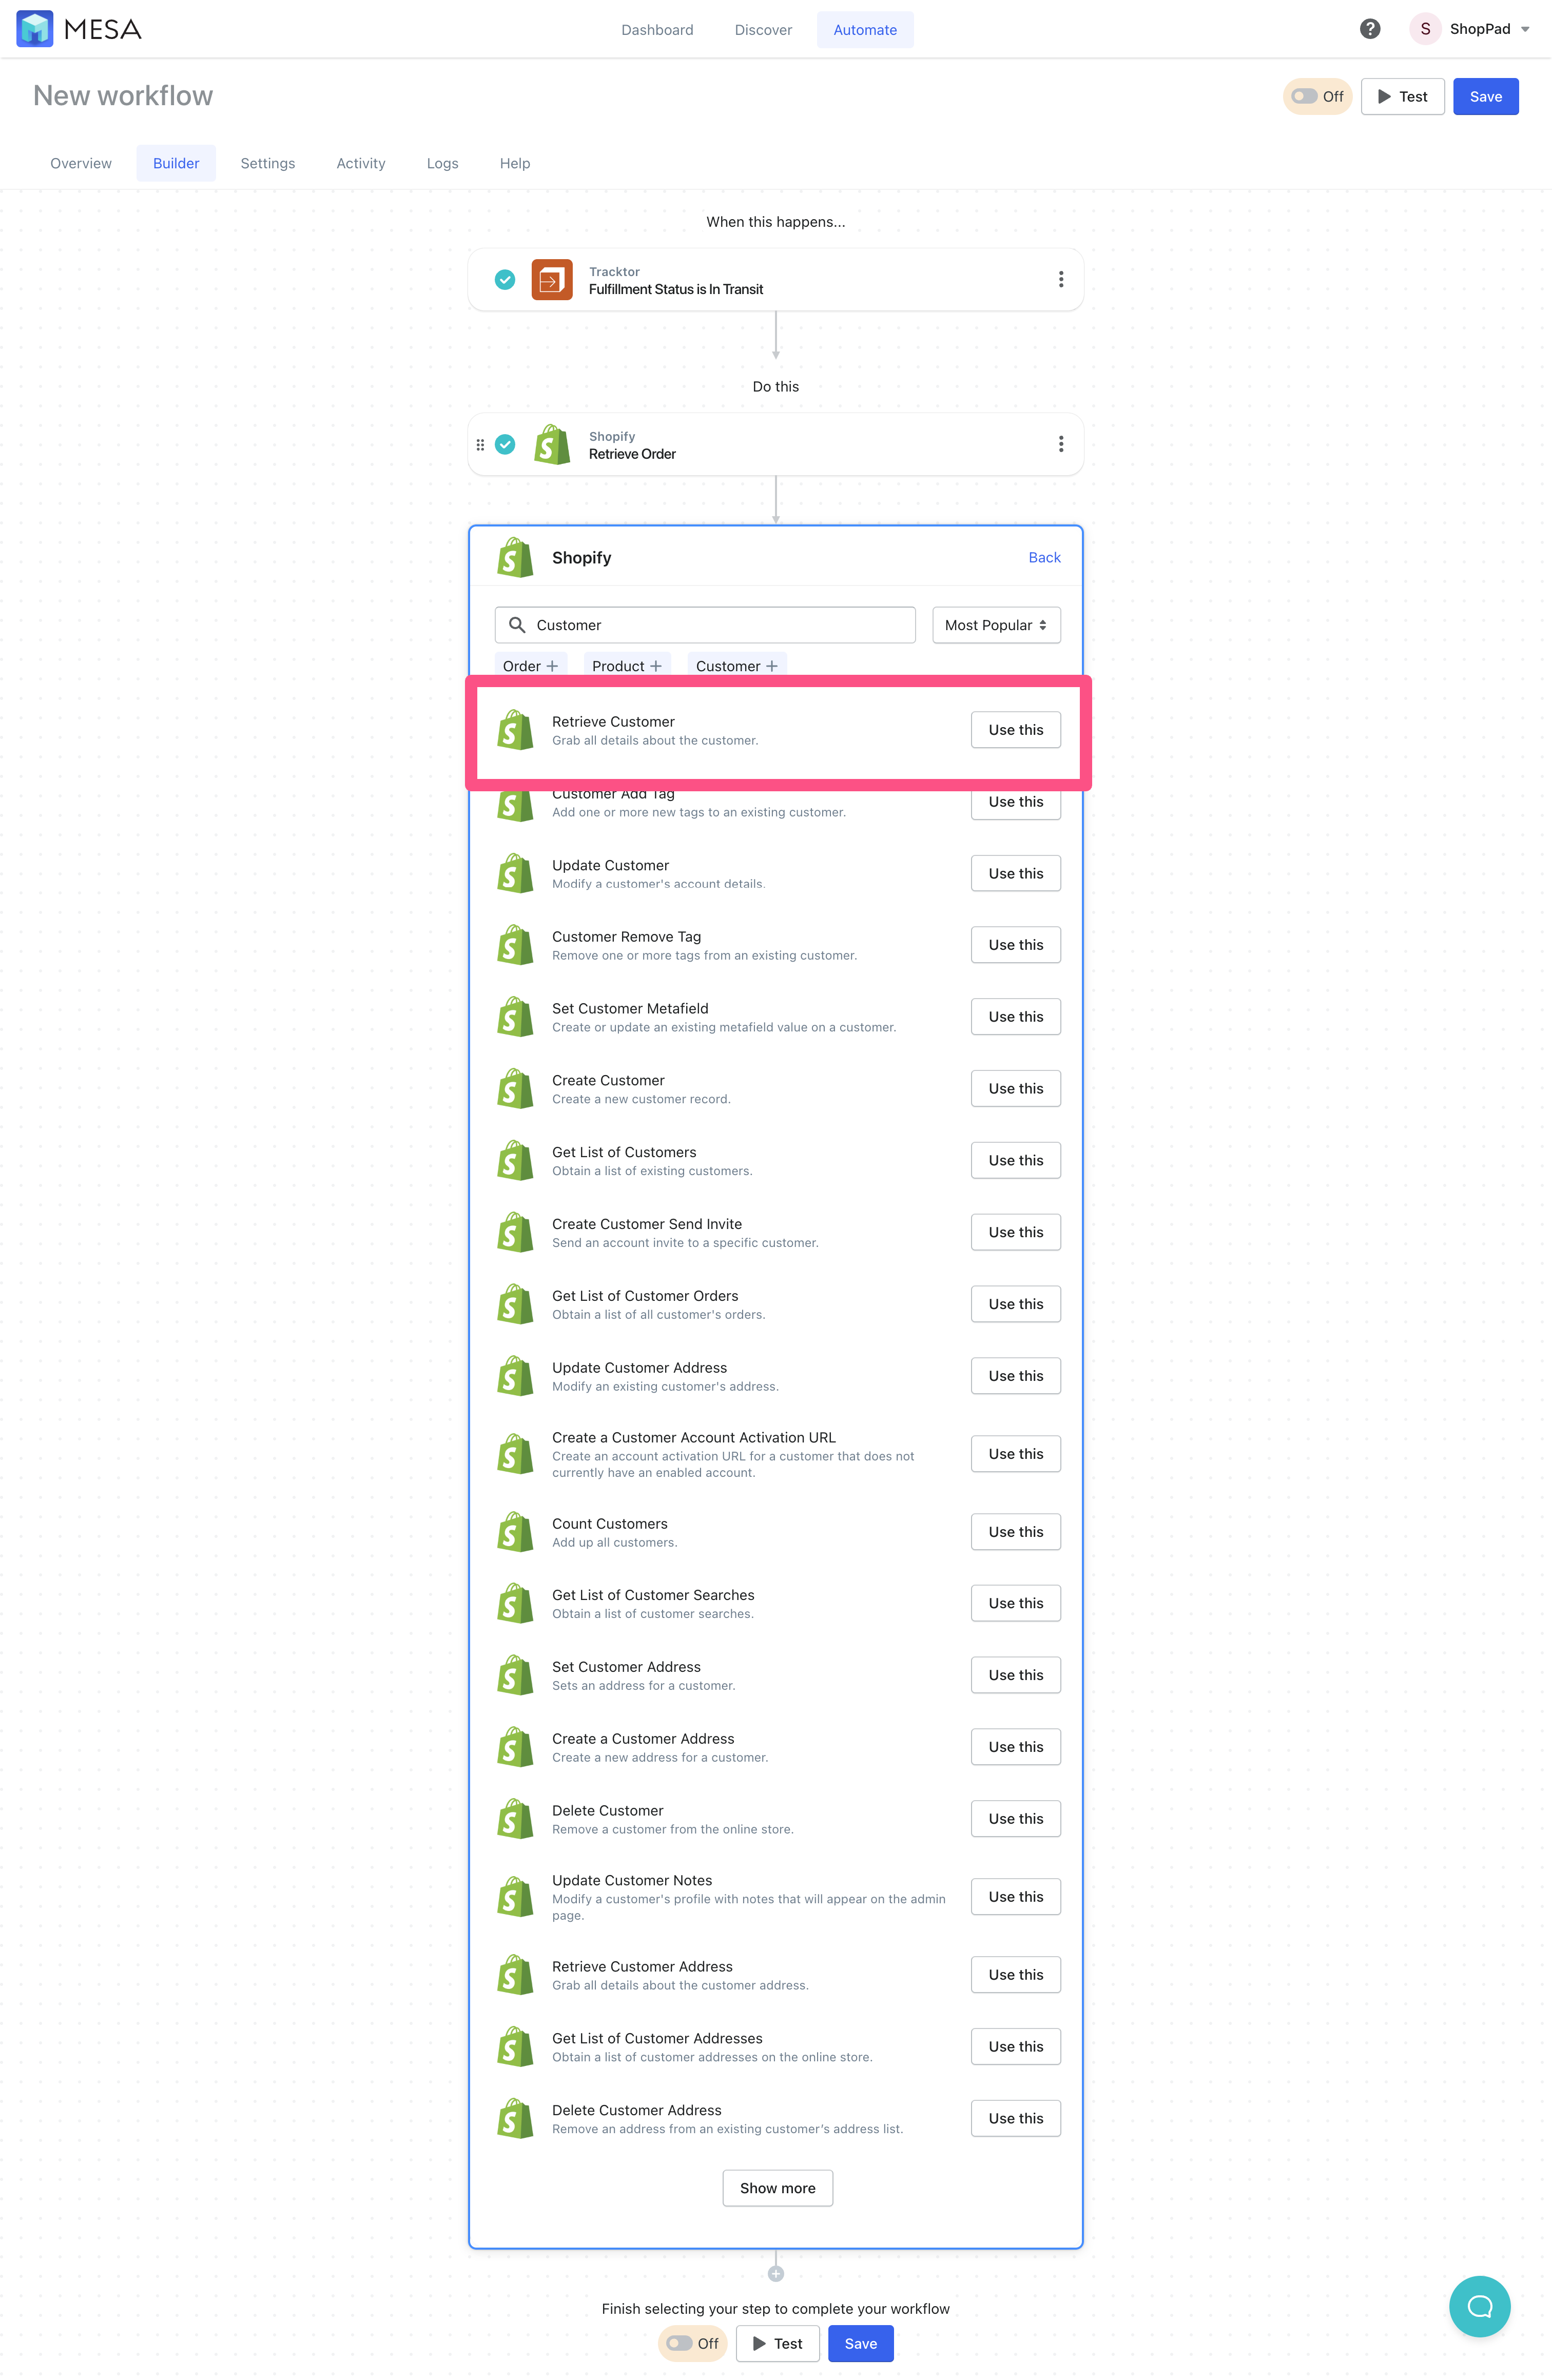Click the Shopify icon beside Update Customer
This screenshot has width=1552, height=2380.
pyautogui.click(x=515, y=874)
